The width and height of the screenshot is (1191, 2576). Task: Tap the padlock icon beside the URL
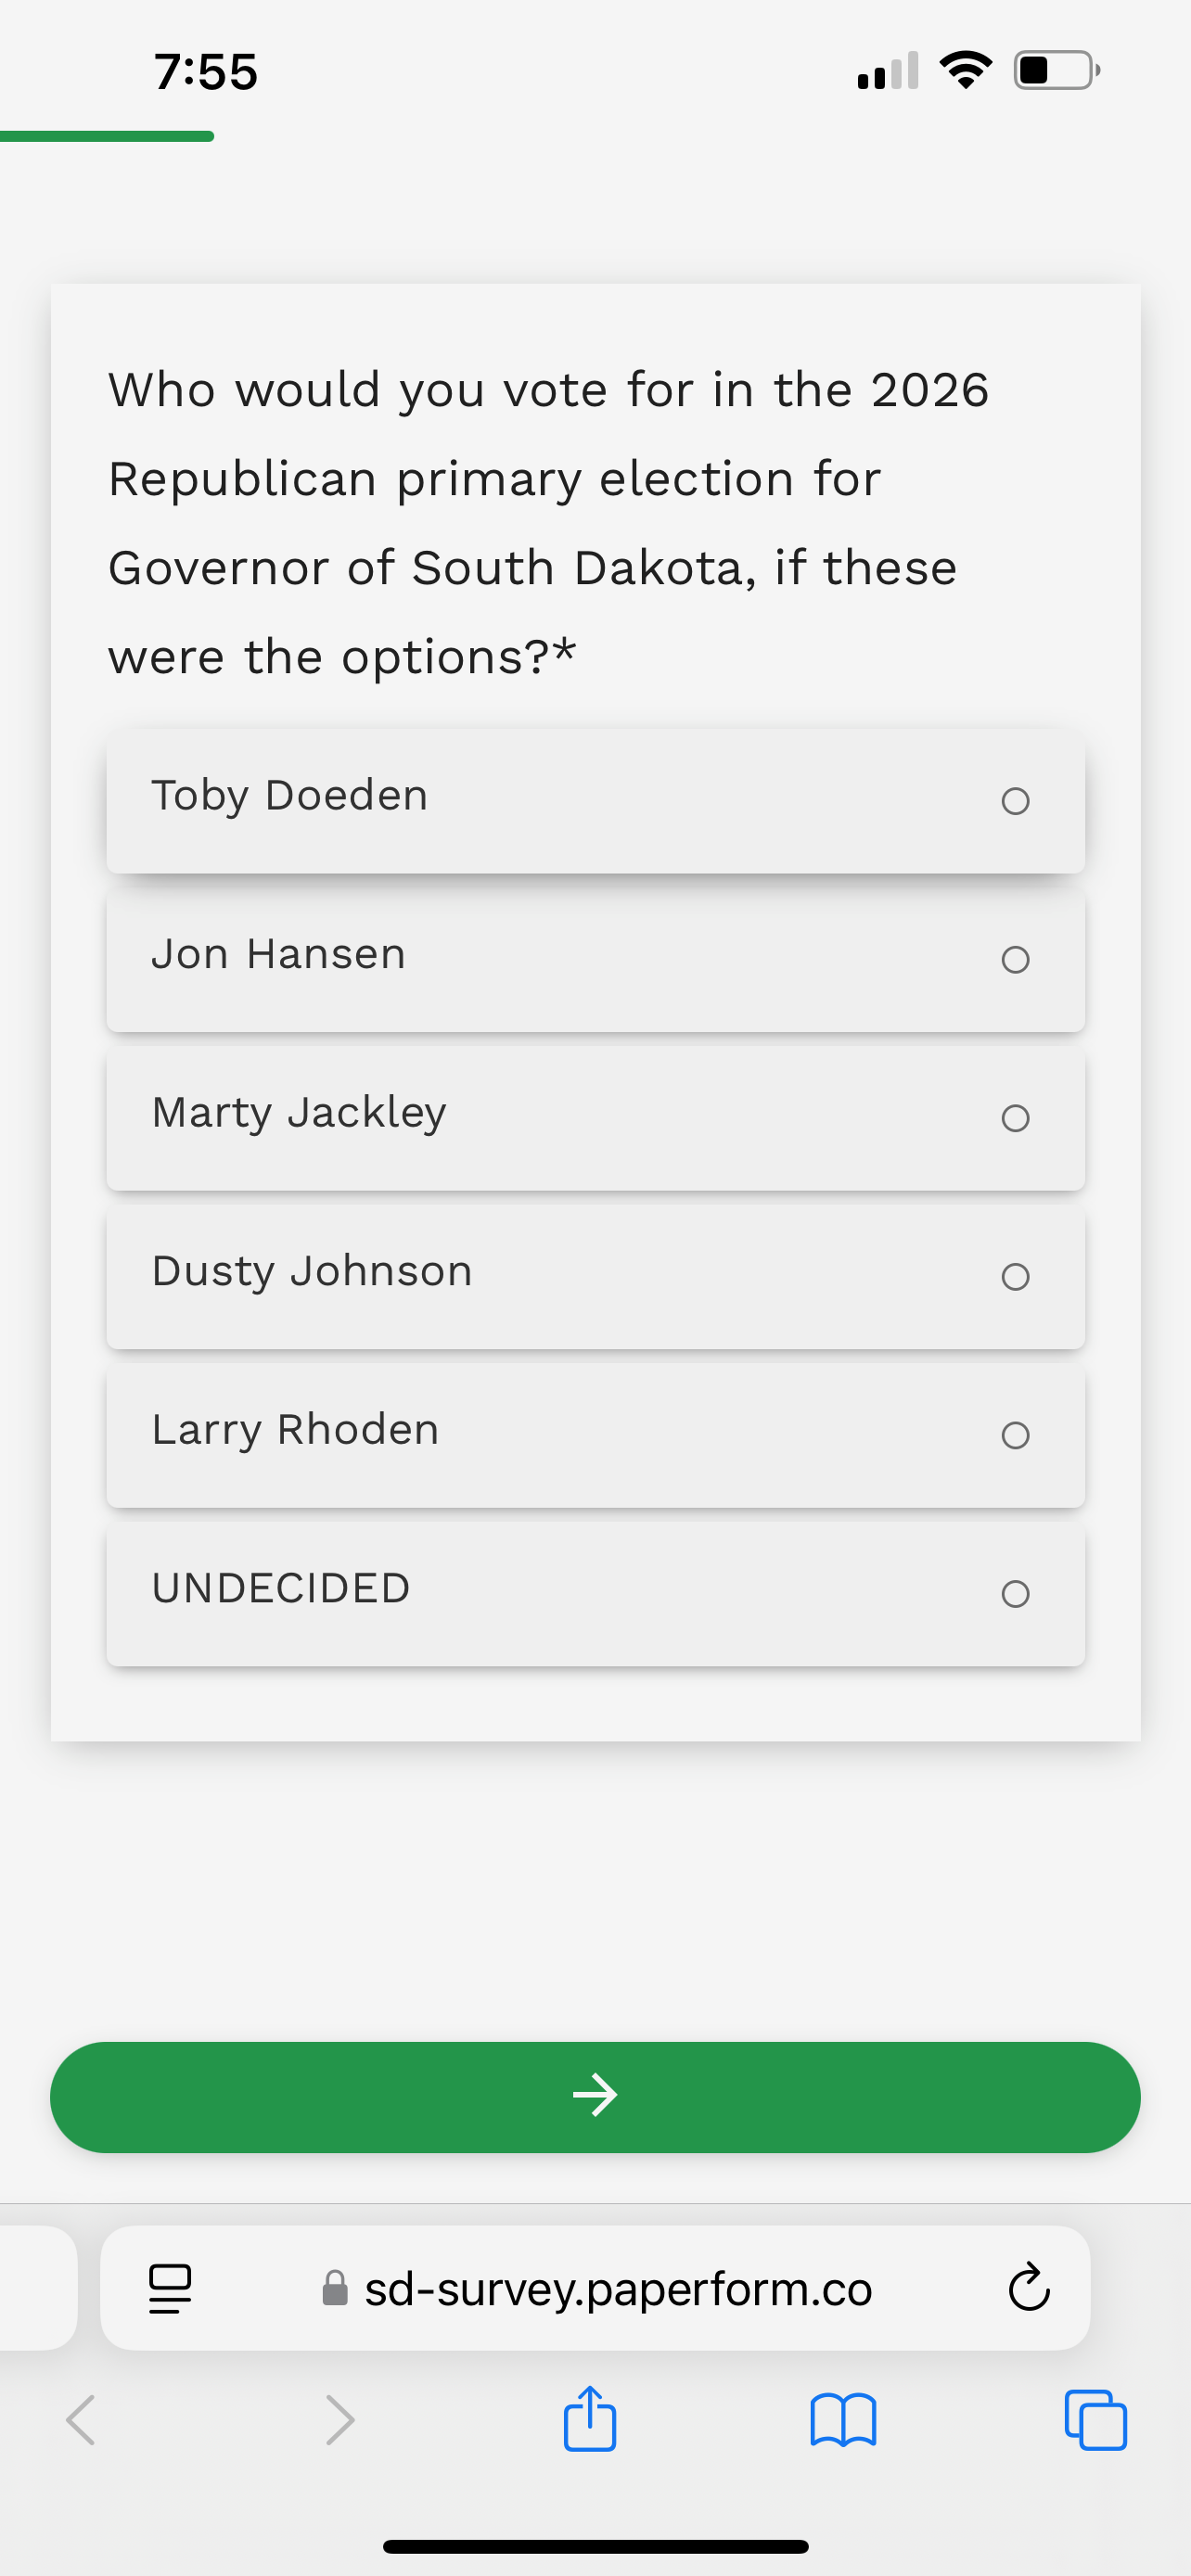pos(335,2288)
